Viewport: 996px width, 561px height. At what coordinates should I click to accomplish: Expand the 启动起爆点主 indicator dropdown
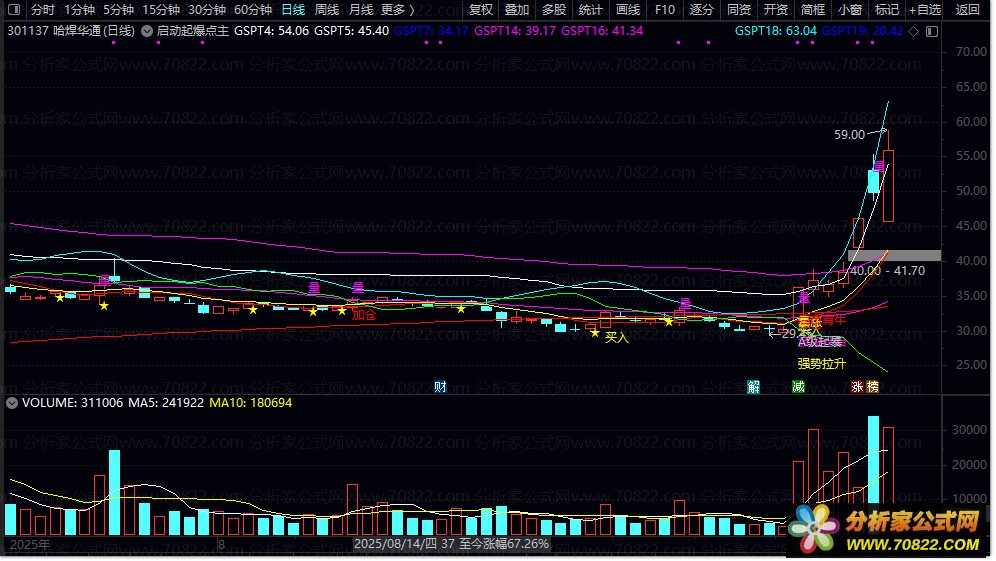pyautogui.click(x=148, y=31)
